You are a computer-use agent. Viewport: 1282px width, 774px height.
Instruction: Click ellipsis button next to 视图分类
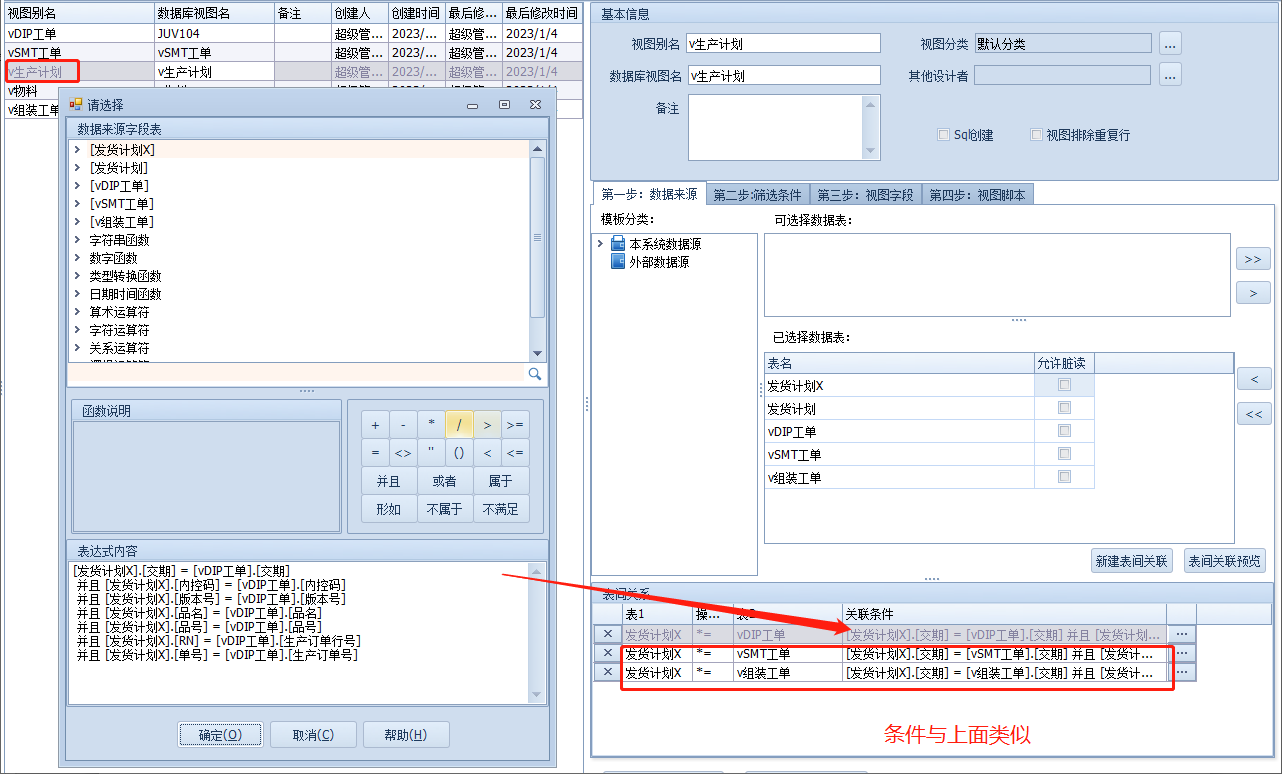pos(1170,44)
